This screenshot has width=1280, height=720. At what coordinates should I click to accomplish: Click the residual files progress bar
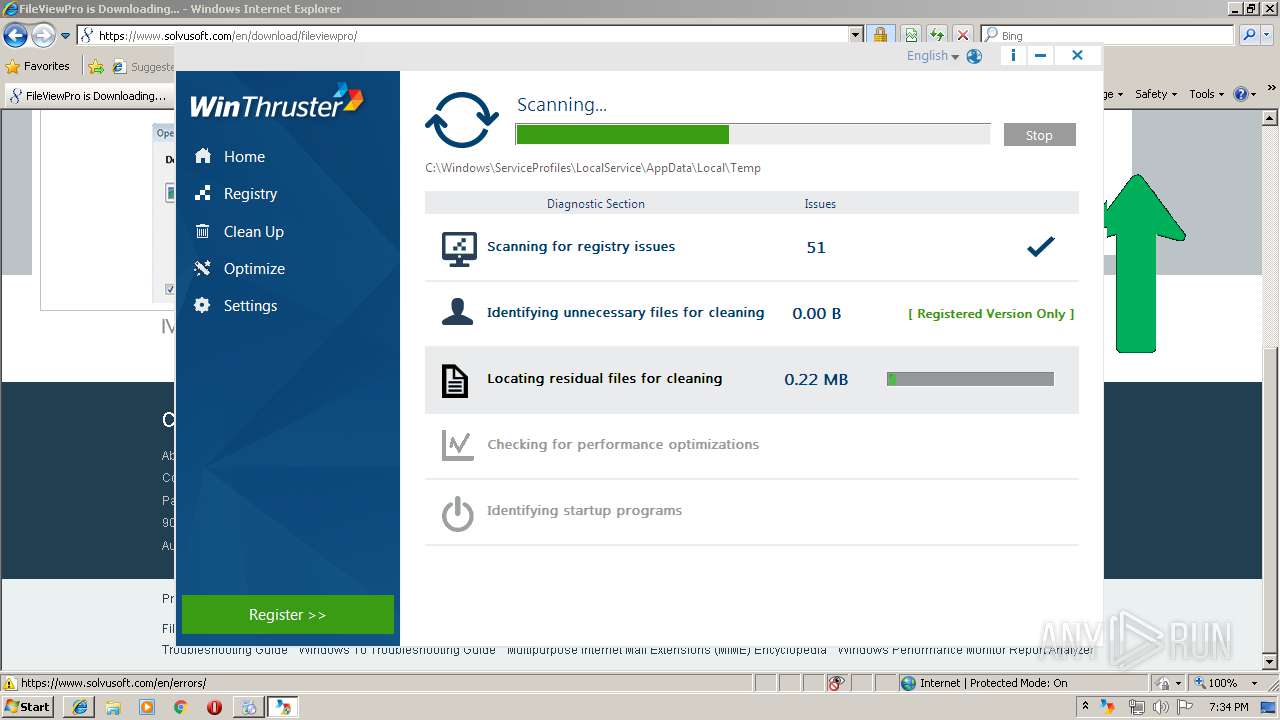[970, 379]
